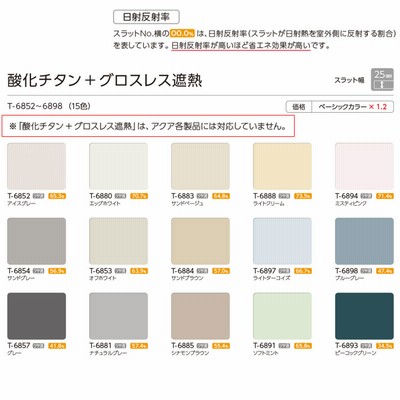Select the T-6898 Blue Gray swatch

click(x=364, y=241)
